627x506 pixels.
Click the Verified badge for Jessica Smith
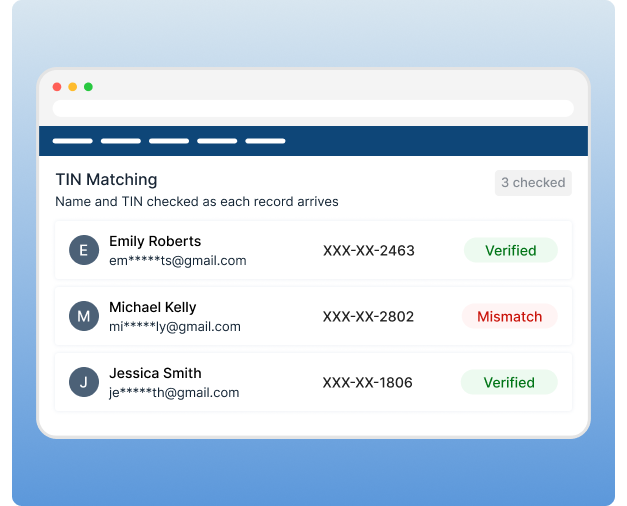click(509, 382)
